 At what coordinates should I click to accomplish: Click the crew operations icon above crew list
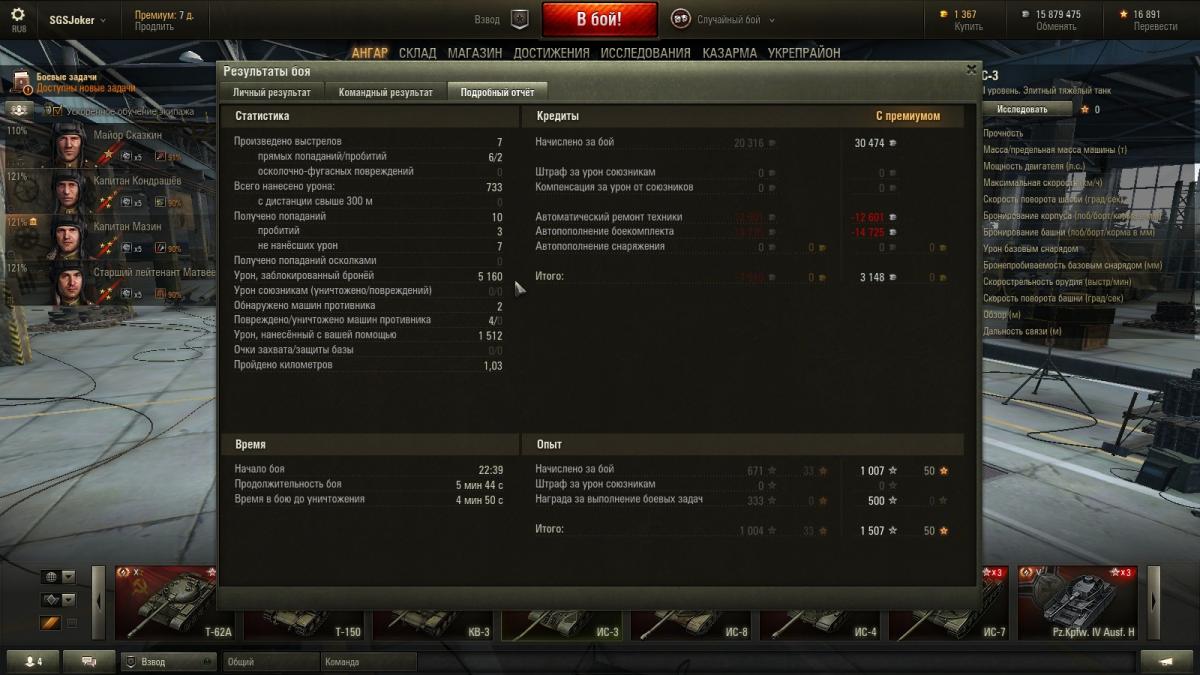(19, 110)
